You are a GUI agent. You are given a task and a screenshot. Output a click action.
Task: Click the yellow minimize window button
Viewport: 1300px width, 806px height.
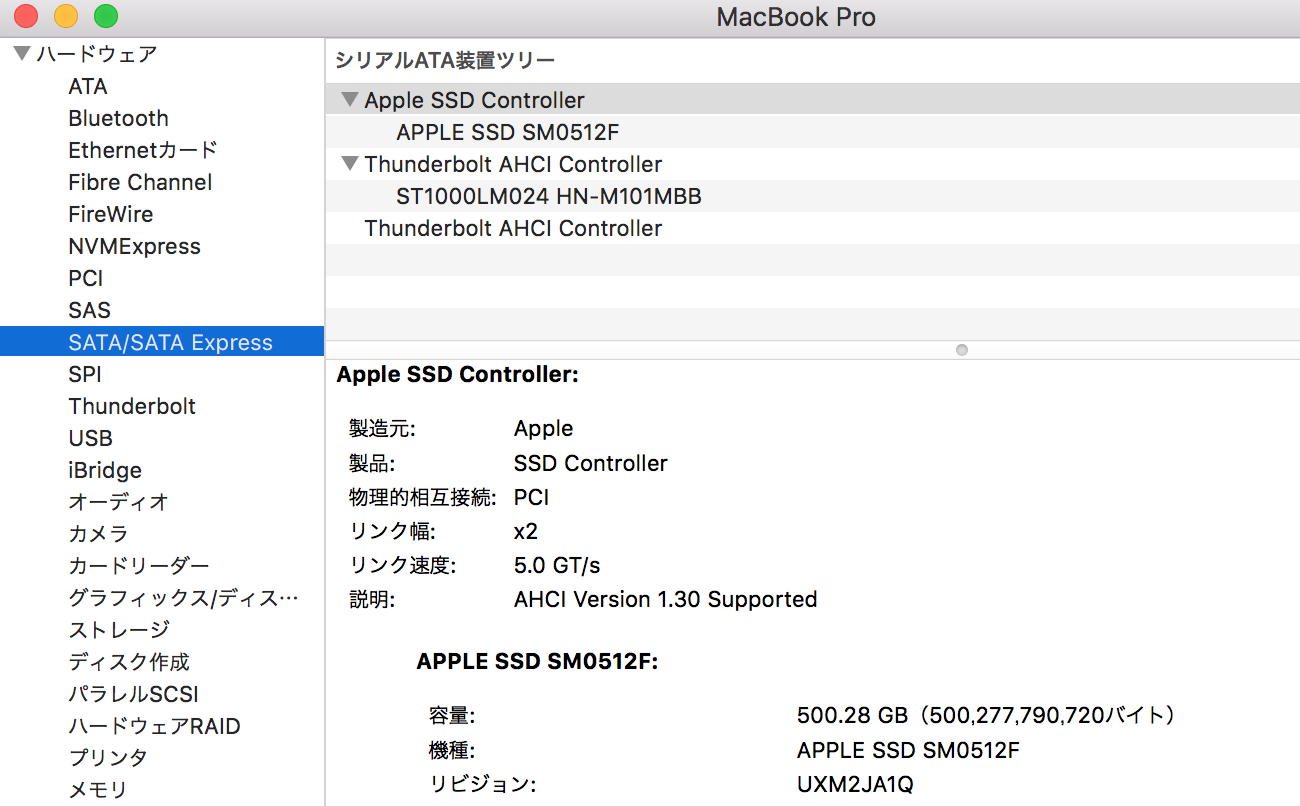pos(66,16)
